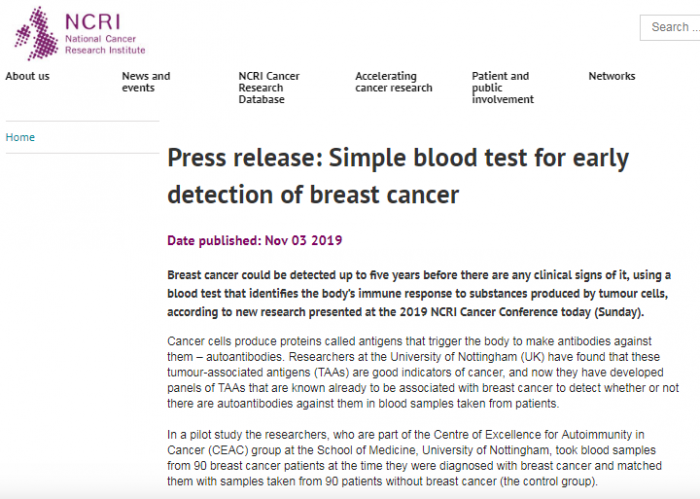
Task: Click the Date published Nov 03 2019 line
Action: click(255, 240)
